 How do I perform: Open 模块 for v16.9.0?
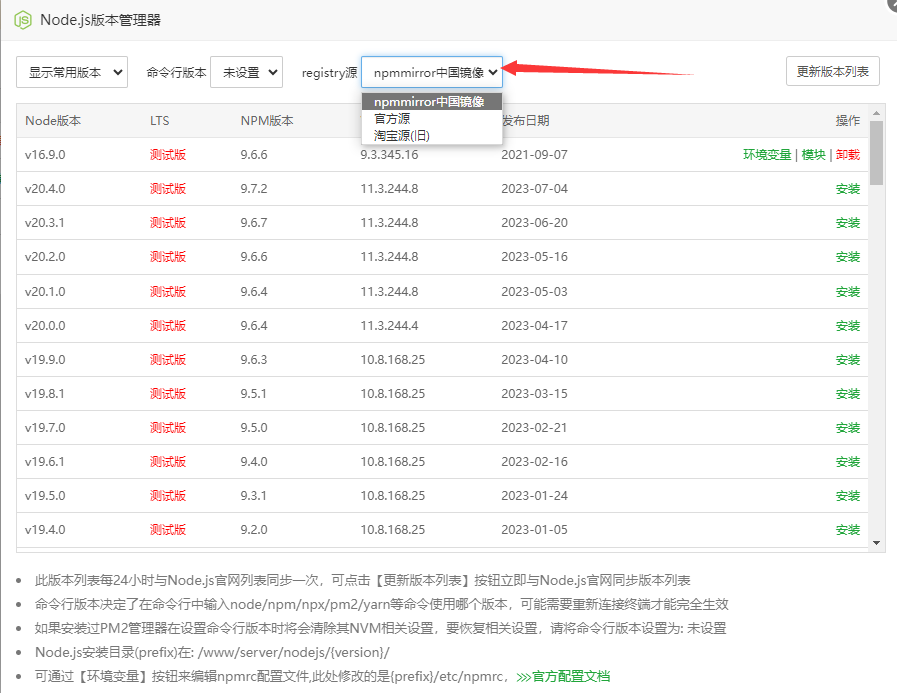click(813, 155)
